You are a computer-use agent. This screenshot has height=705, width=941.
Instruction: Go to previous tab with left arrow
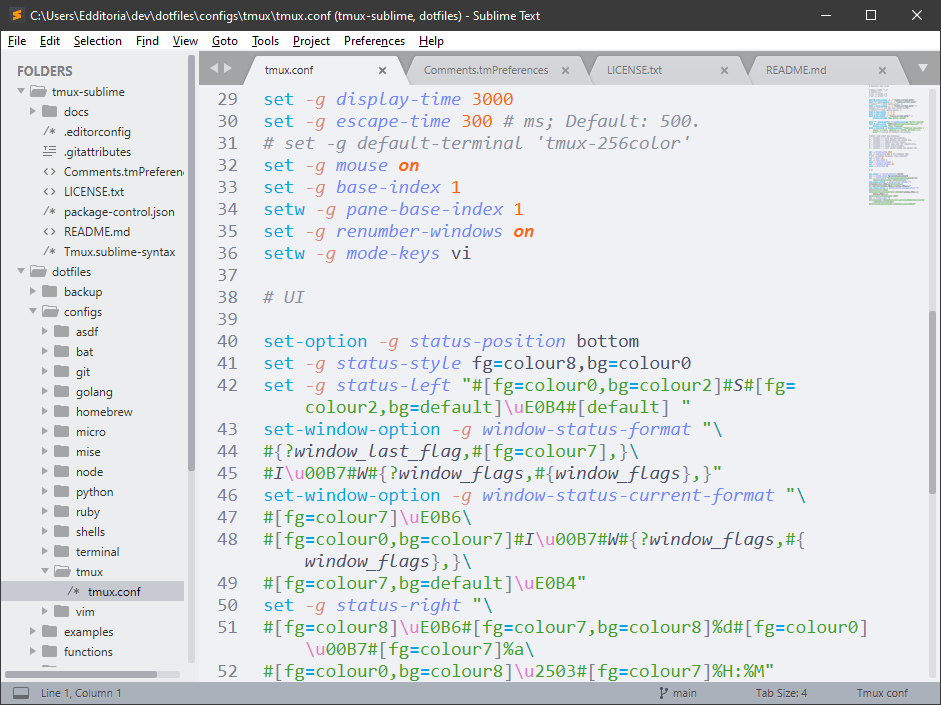214,68
